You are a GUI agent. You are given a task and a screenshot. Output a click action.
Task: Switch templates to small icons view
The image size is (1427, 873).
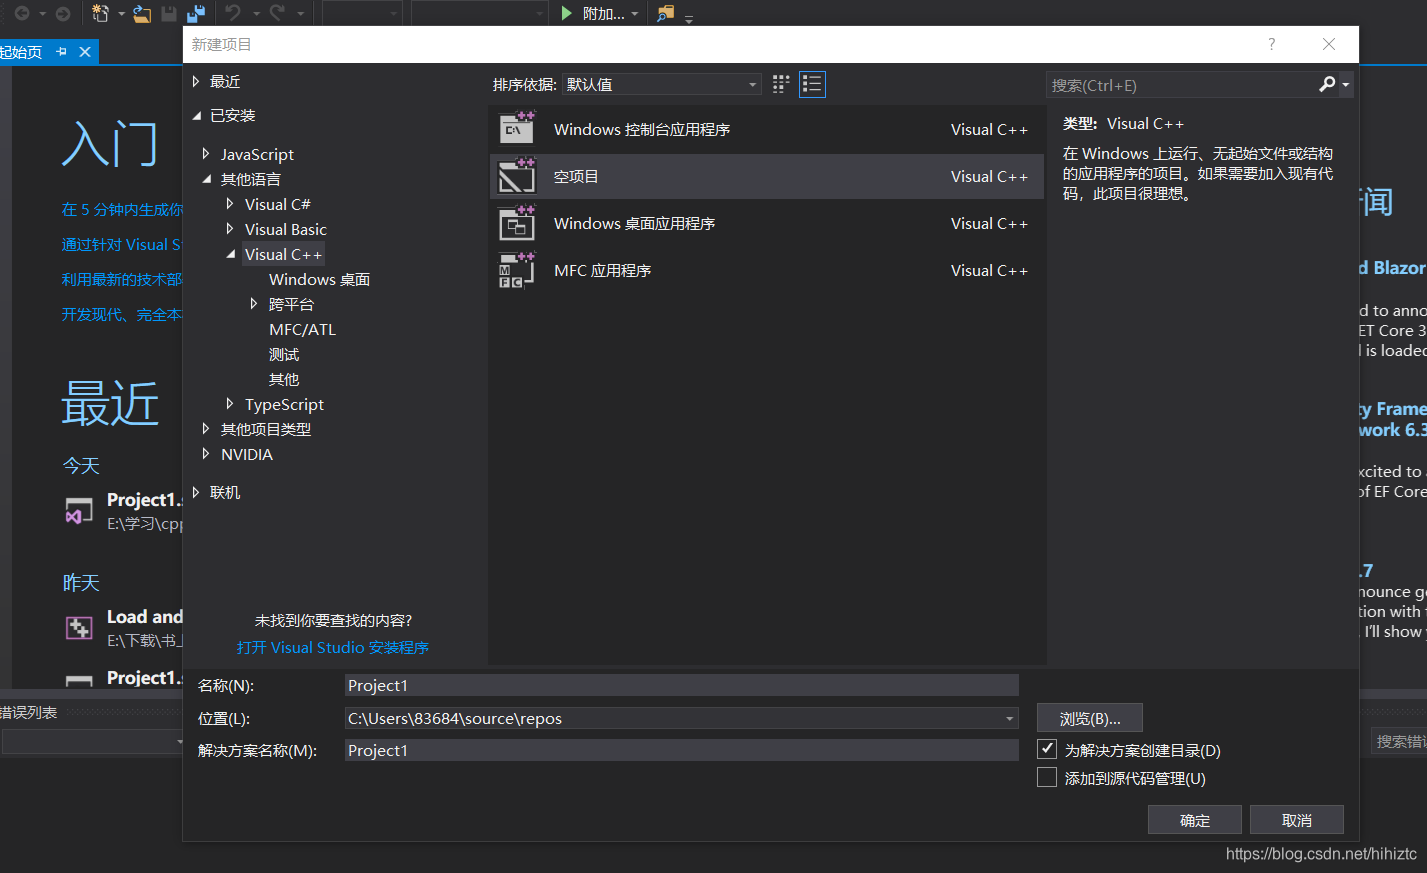tap(781, 84)
